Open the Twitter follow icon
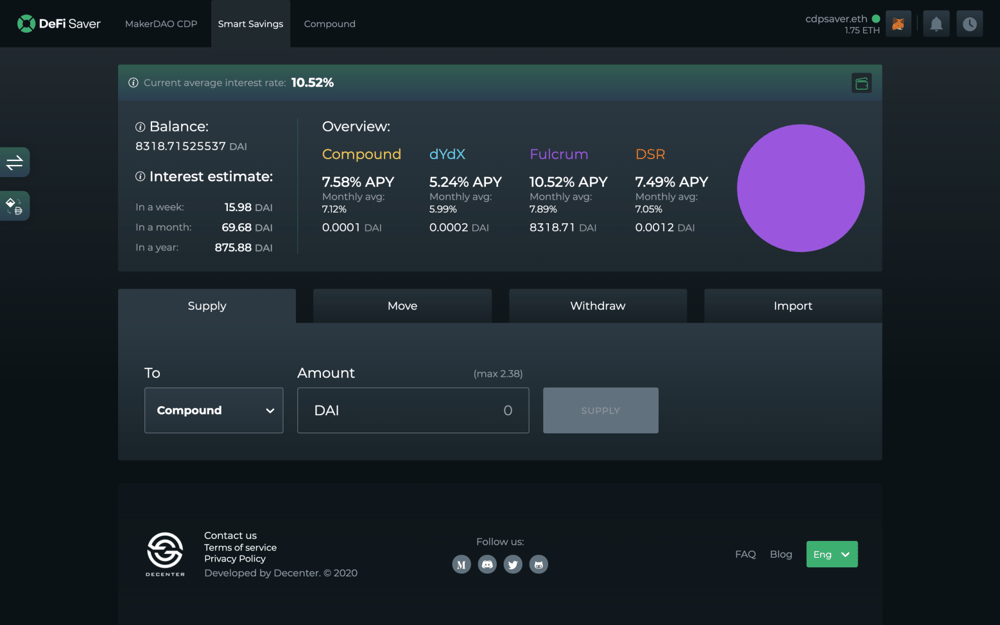 point(513,564)
